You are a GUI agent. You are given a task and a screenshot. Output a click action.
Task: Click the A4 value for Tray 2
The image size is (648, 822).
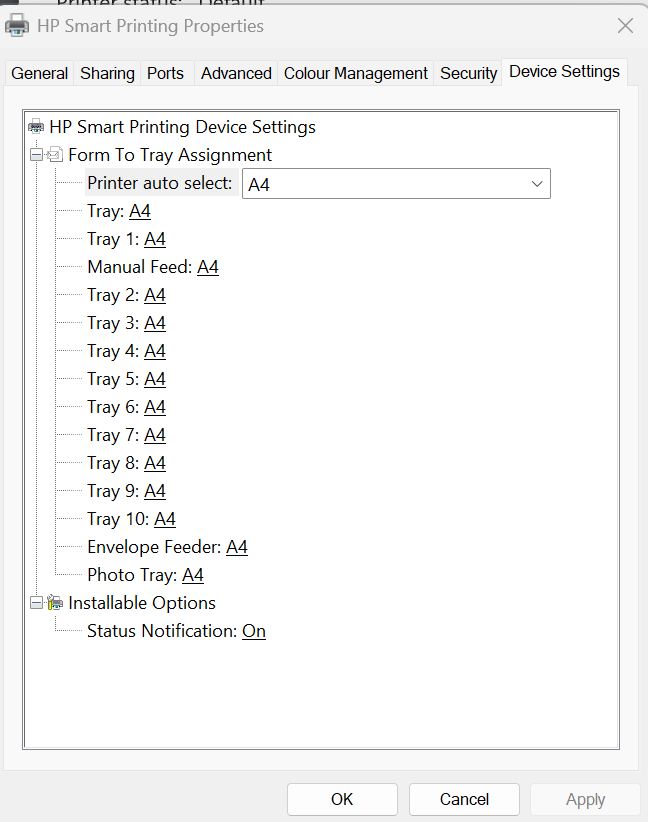pyautogui.click(x=155, y=295)
